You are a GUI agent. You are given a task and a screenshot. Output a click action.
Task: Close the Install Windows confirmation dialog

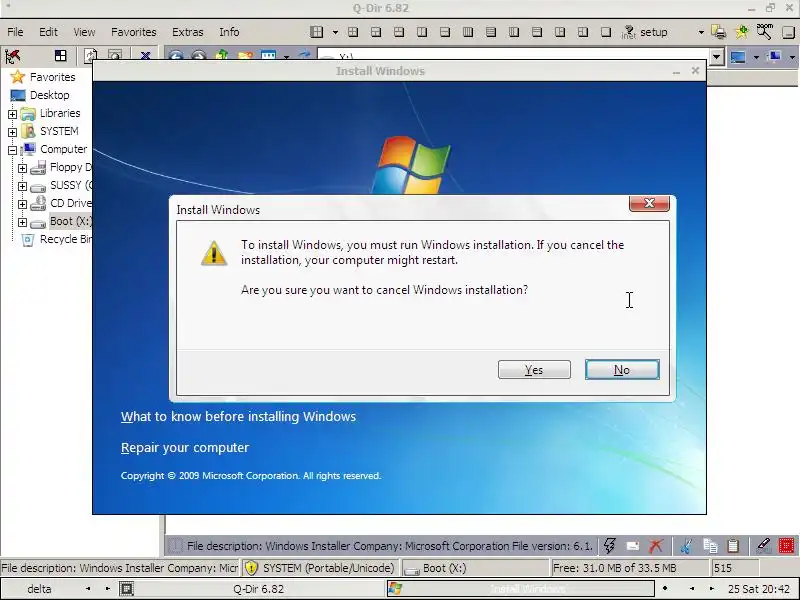[x=649, y=203]
